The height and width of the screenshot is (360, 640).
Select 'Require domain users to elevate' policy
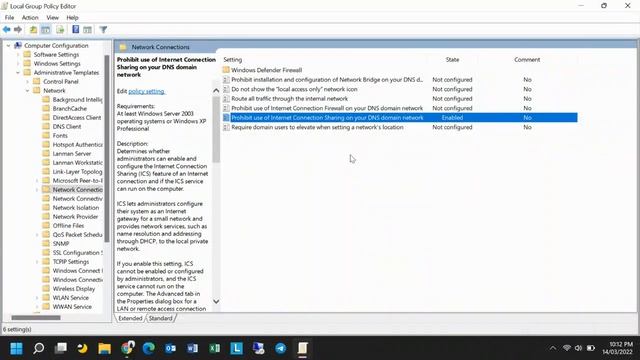pos(317,127)
